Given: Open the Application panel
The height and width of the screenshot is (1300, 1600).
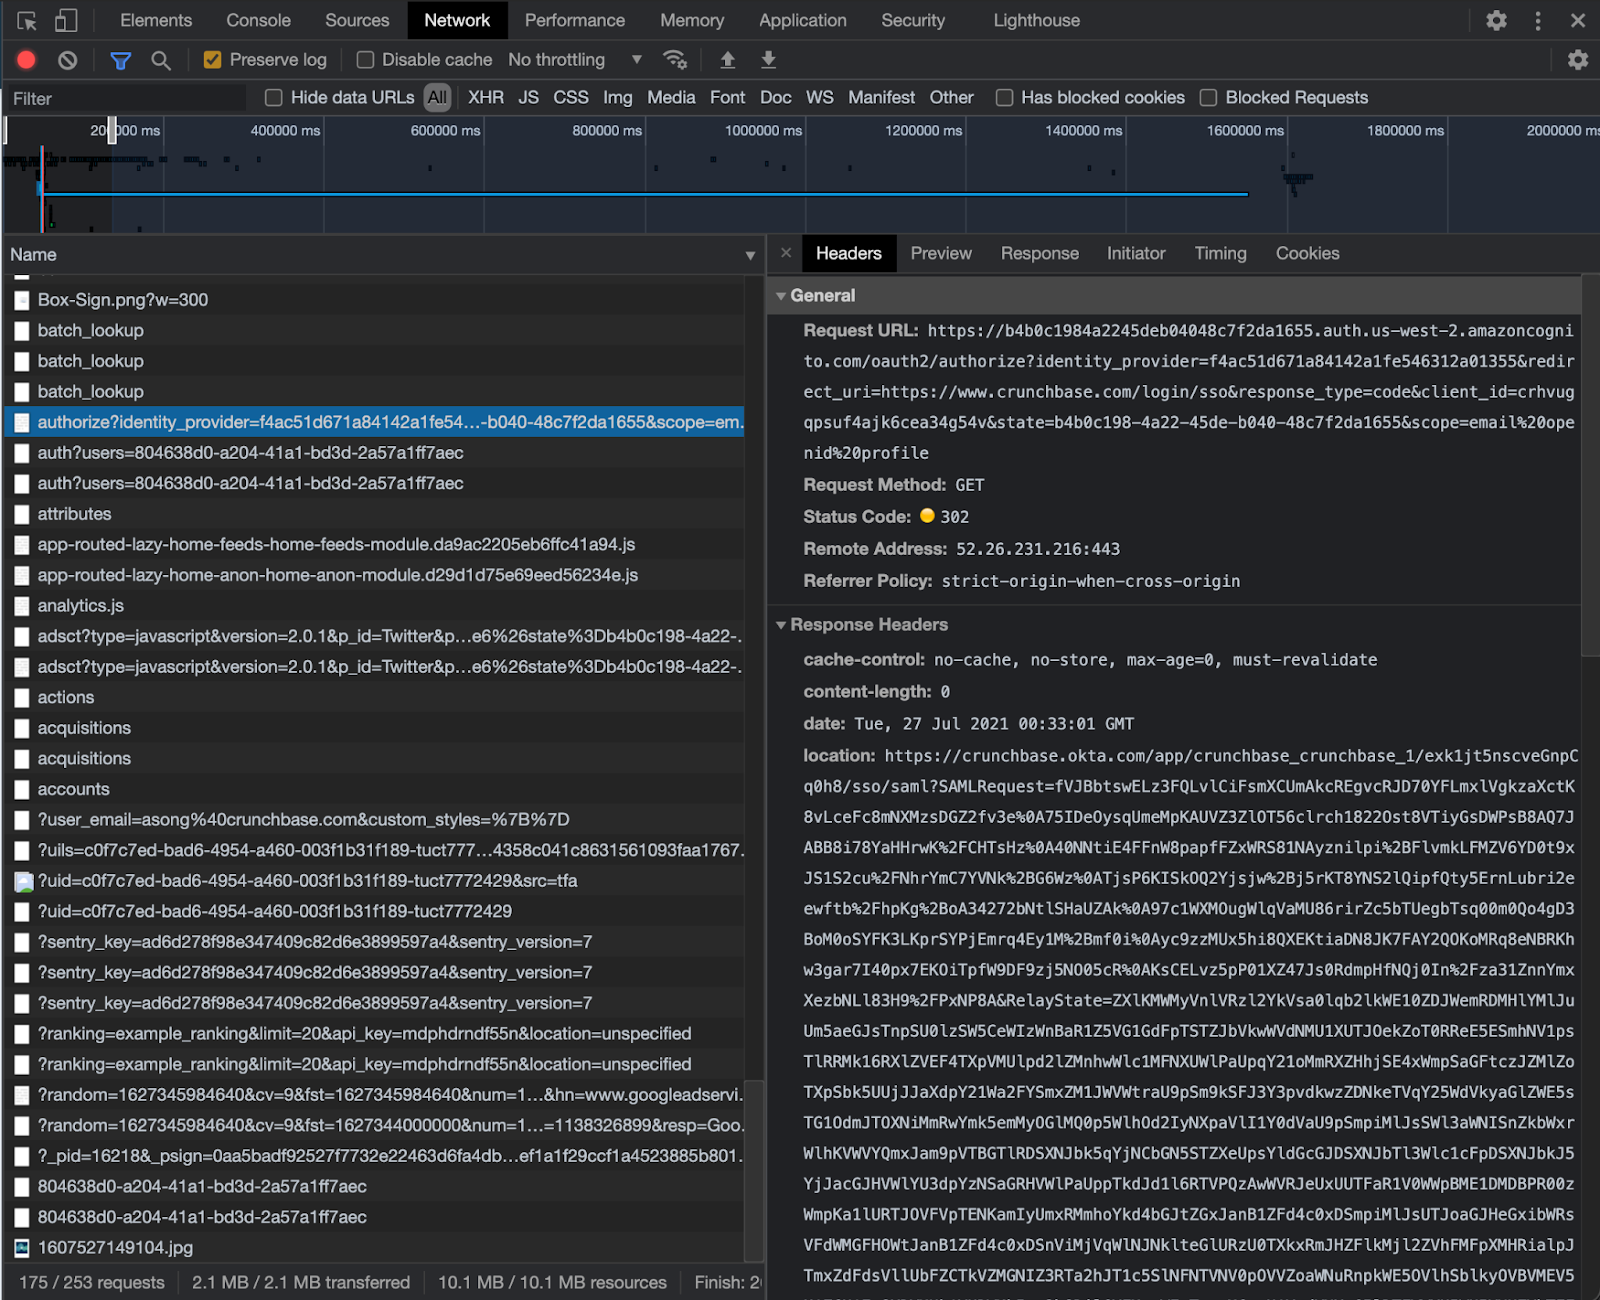Looking at the screenshot, I should point(803,20).
